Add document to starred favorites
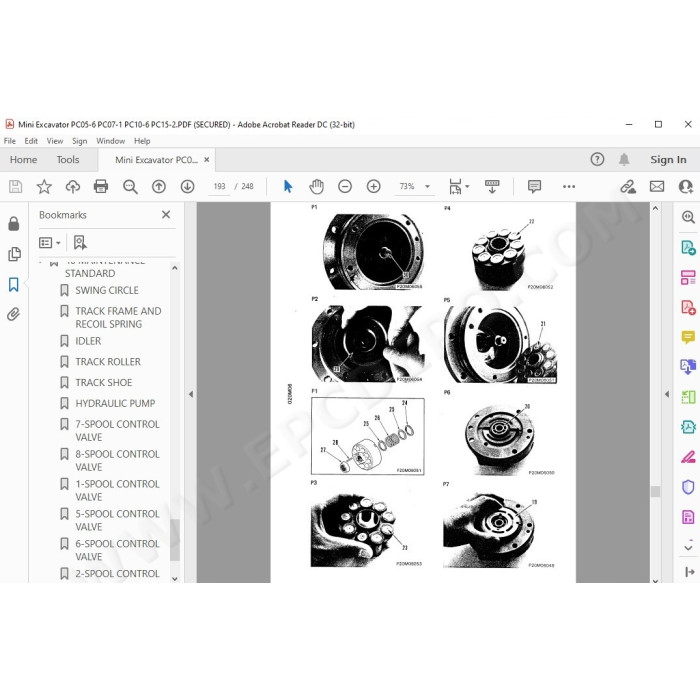The image size is (700, 700). point(44,186)
